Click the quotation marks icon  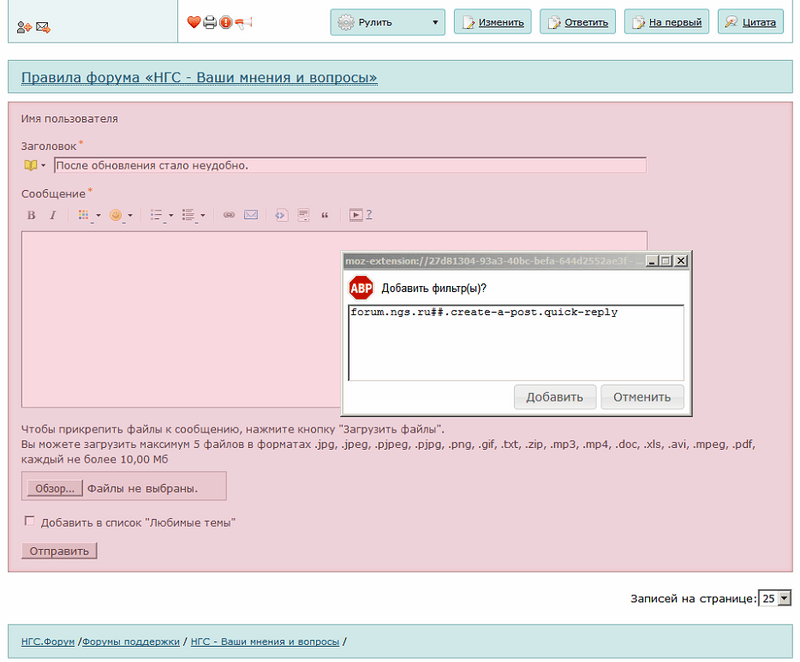coord(324,215)
